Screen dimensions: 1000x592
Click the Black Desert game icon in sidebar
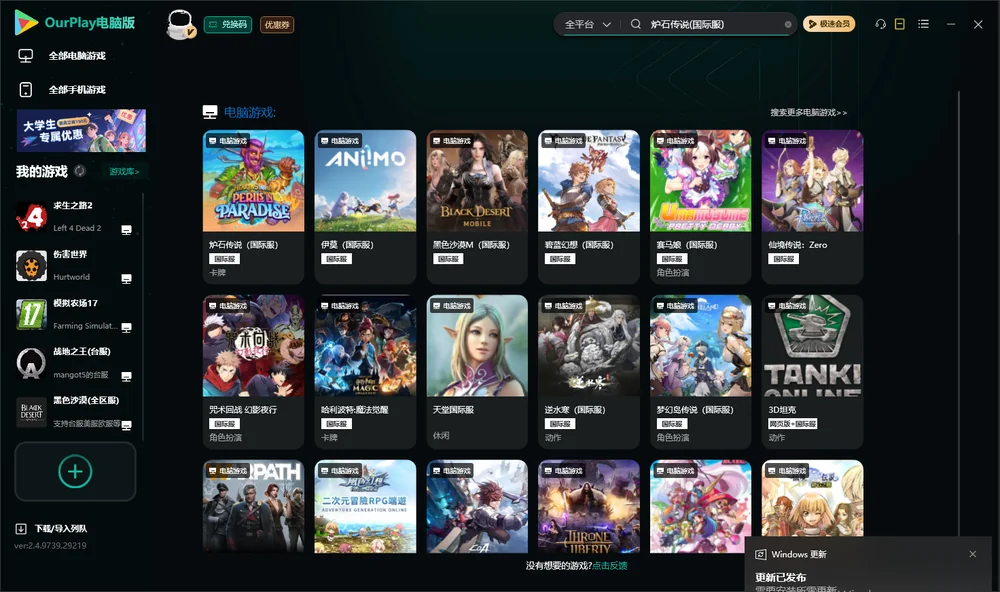click(x=31, y=412)
